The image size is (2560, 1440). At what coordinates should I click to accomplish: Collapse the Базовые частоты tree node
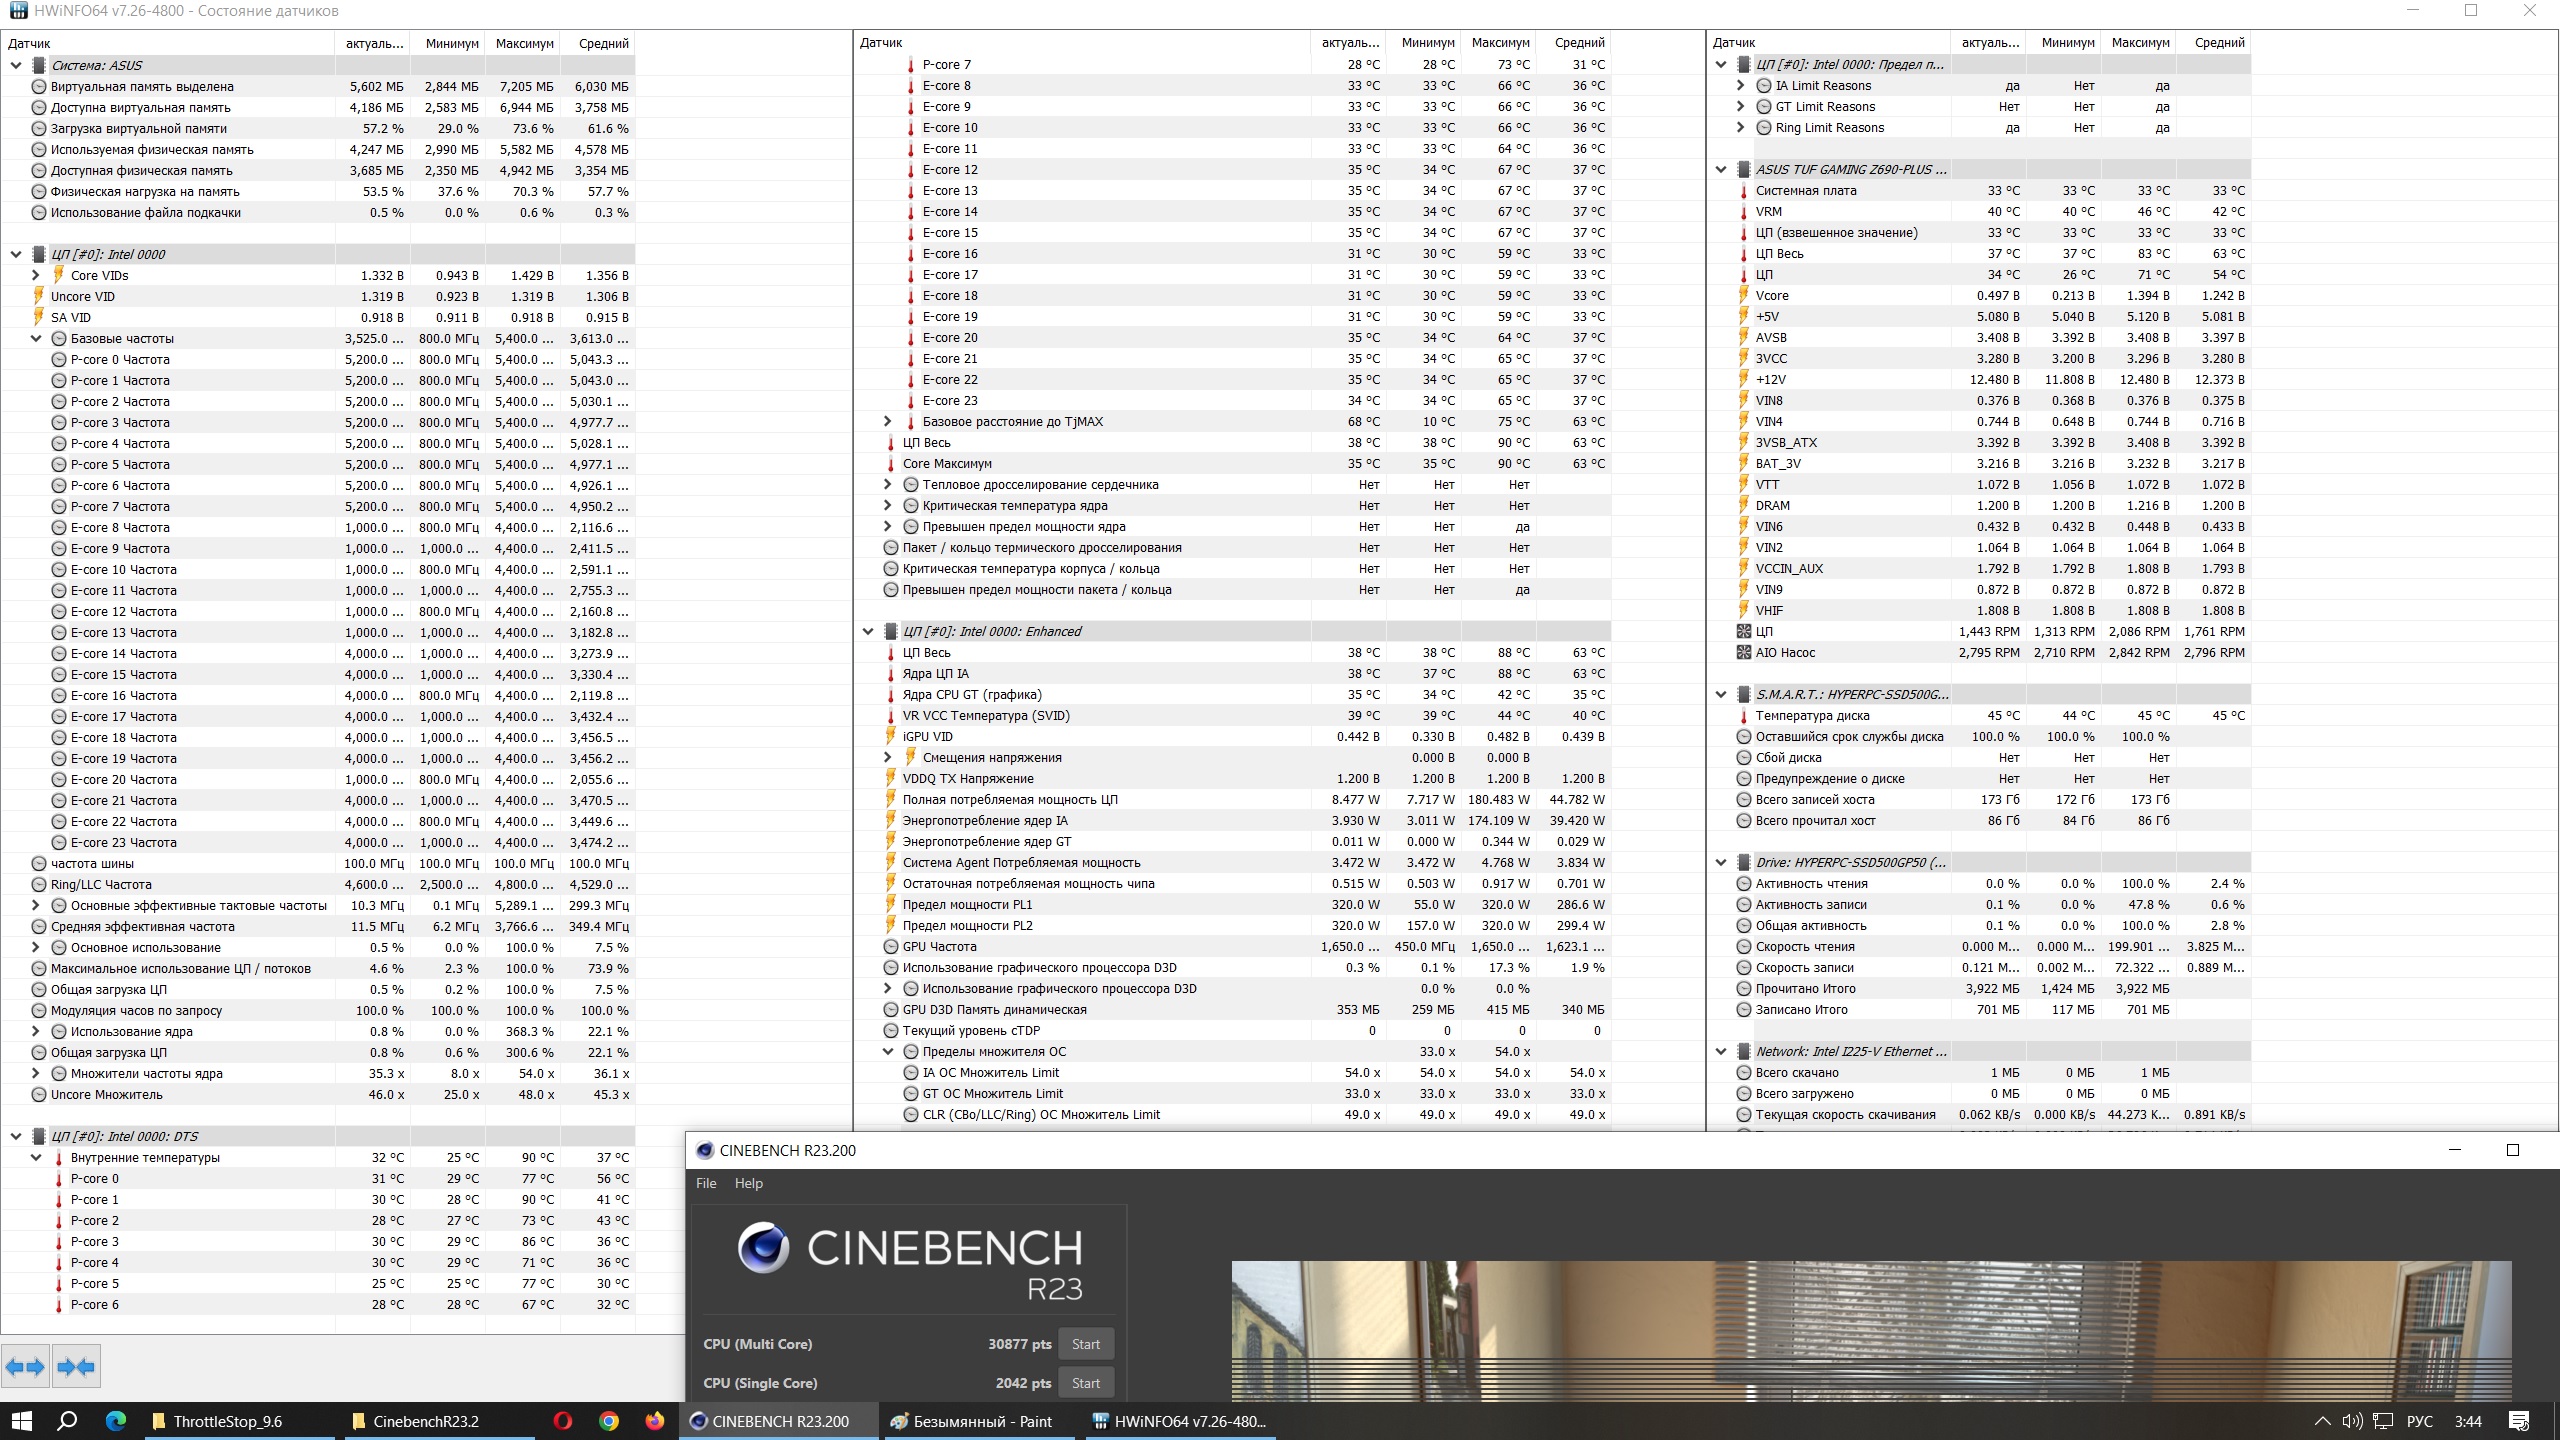tap(36, 339)
